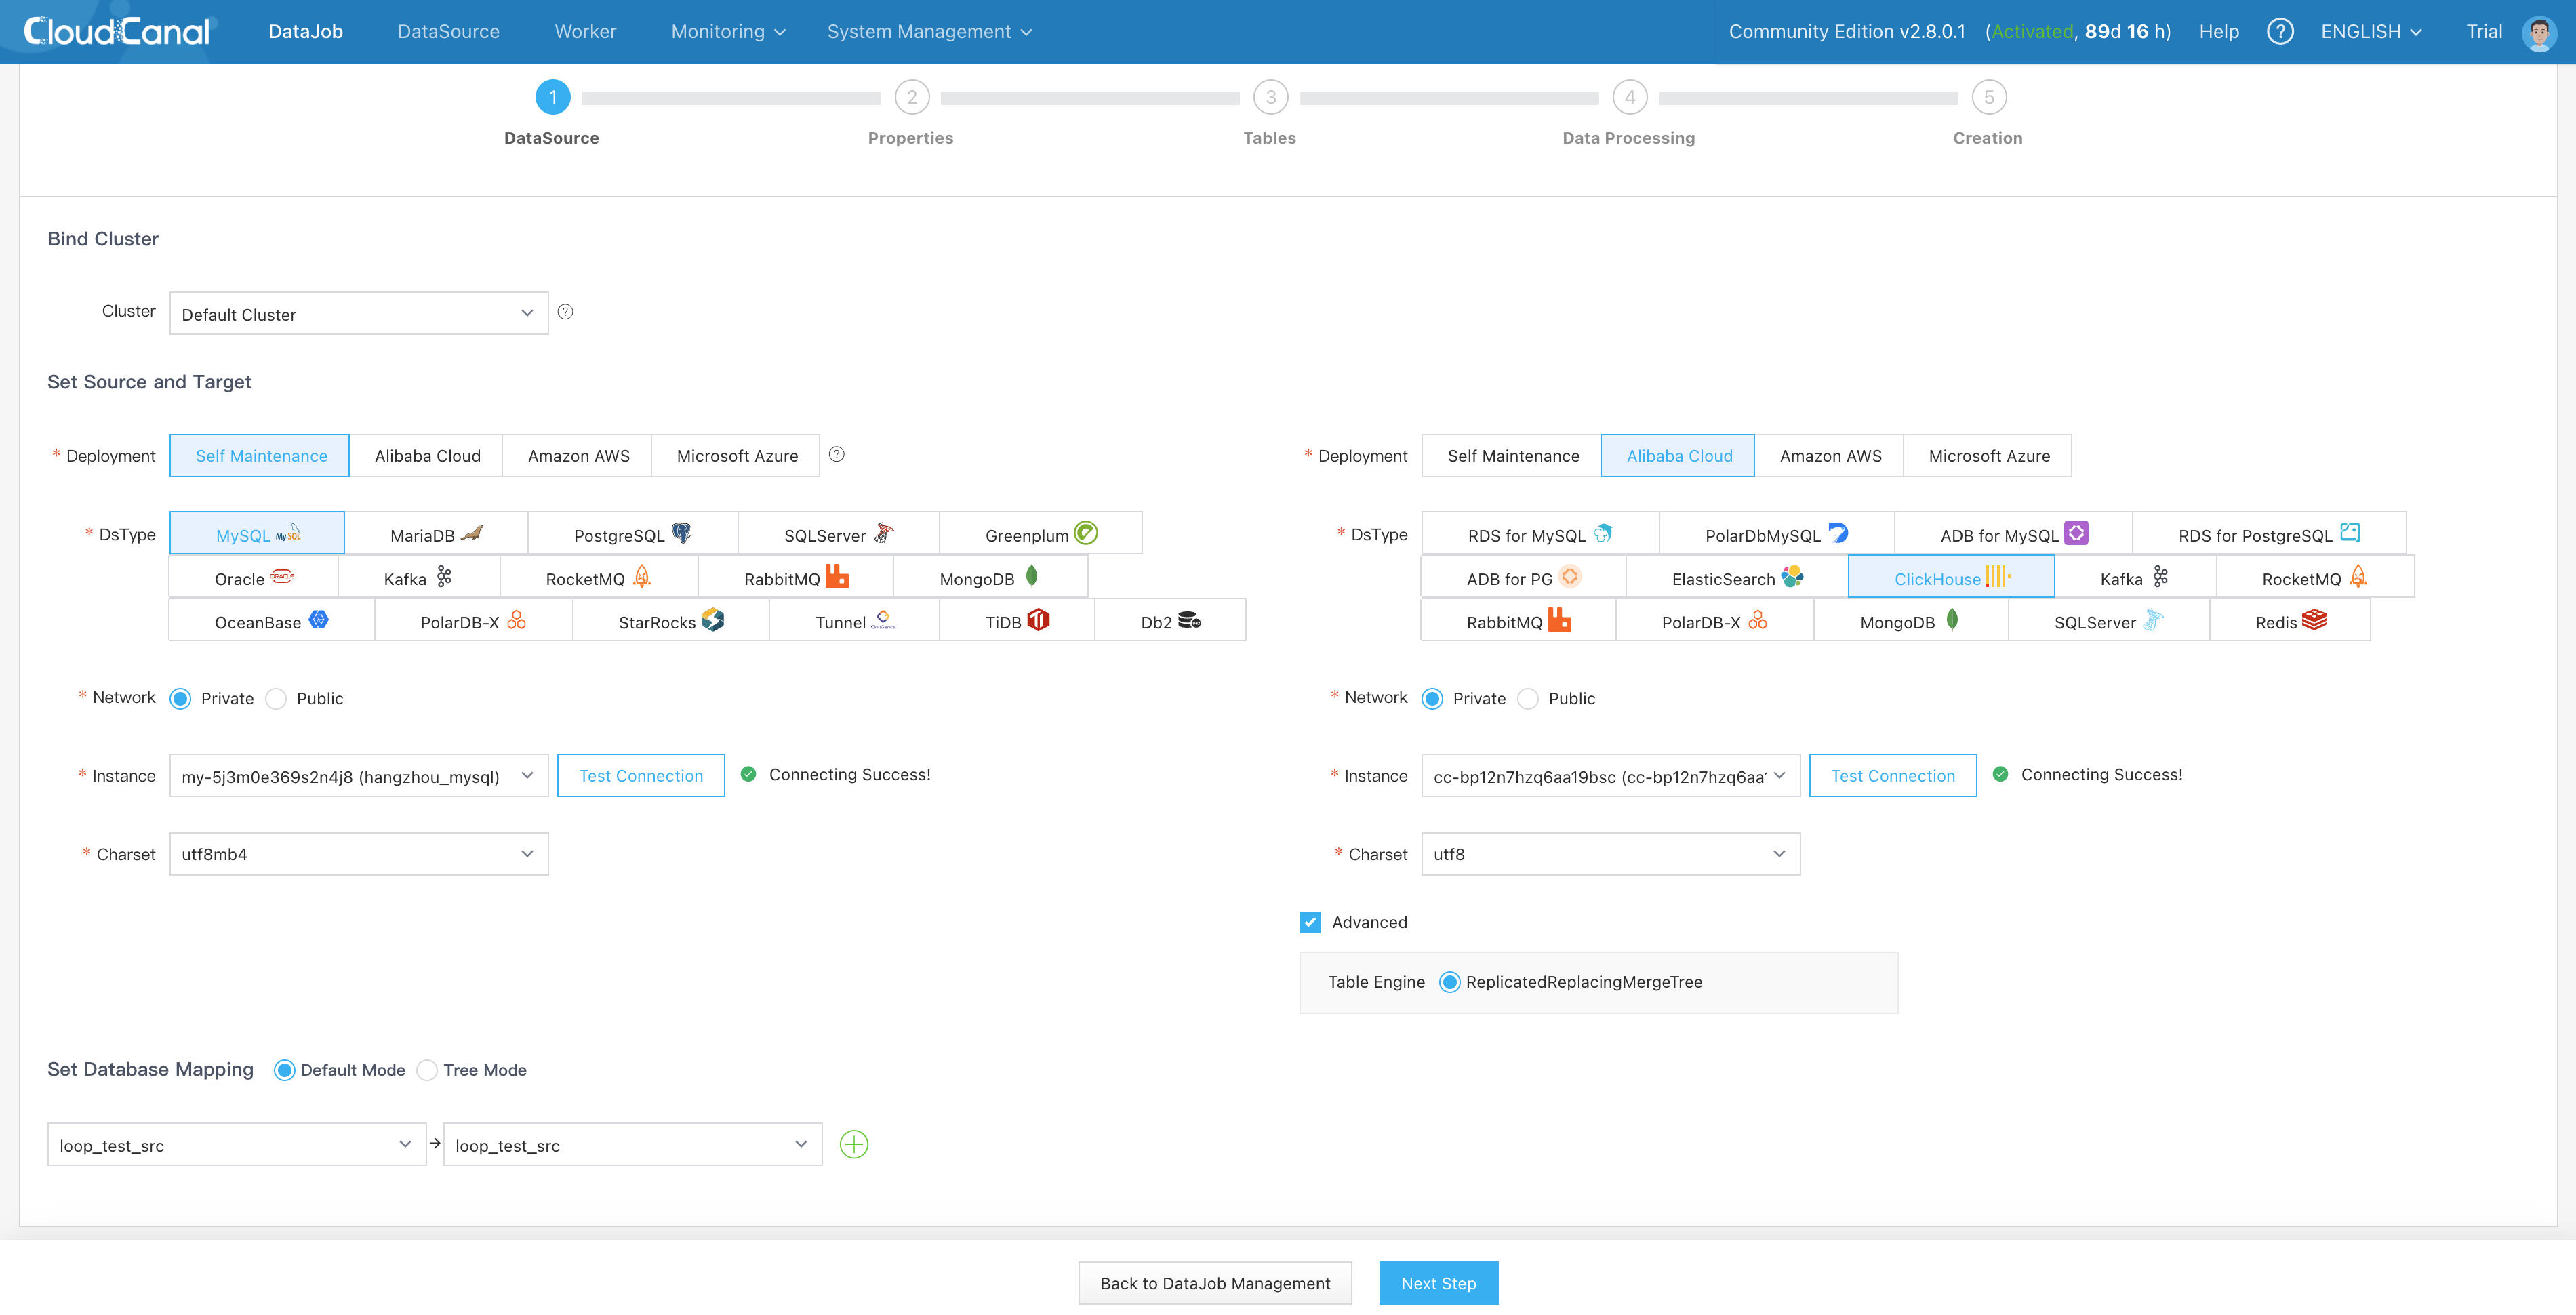Open the Default Cluster dropdown
This screenshot has width=2576, height=1315.
pyautogui.click(x=359, y=314)
